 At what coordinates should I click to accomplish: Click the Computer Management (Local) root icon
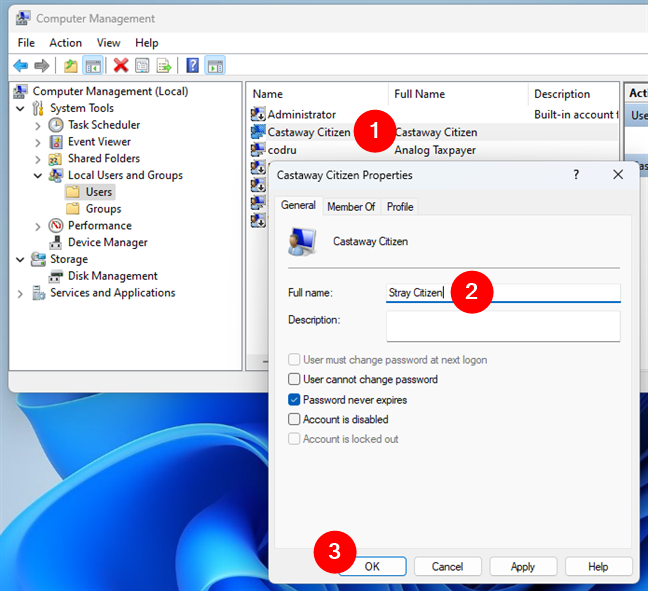(x=21, y=91)
